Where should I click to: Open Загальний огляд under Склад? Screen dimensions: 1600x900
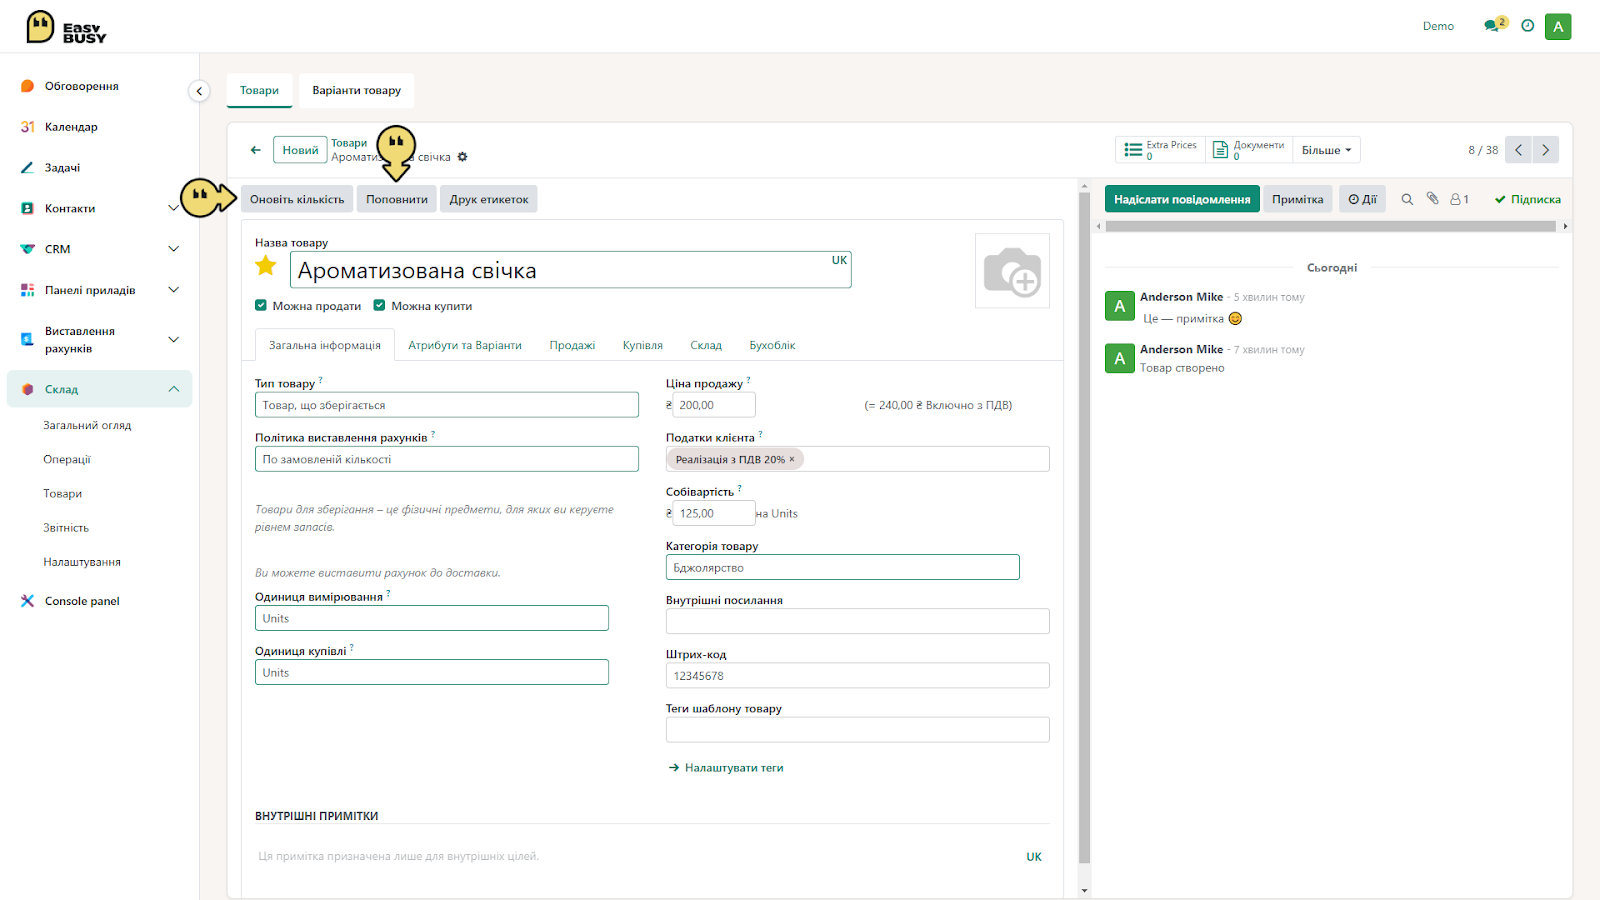pos(87,425)
